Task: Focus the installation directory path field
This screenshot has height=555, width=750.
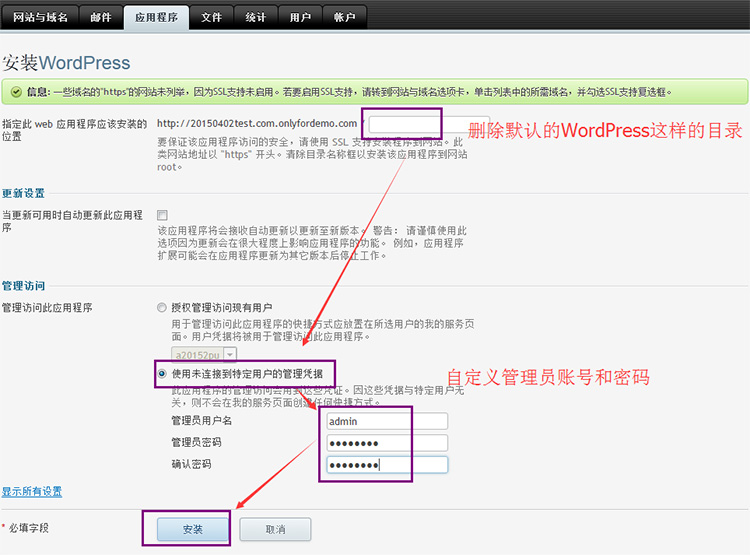Action: point(429,124)
